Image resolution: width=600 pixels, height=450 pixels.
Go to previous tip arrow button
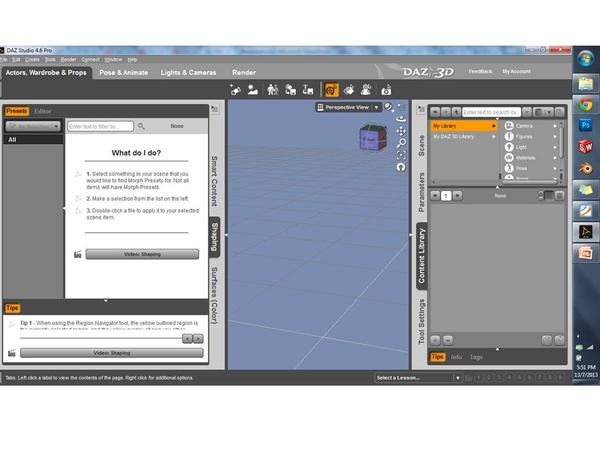[x=187, y=339]
